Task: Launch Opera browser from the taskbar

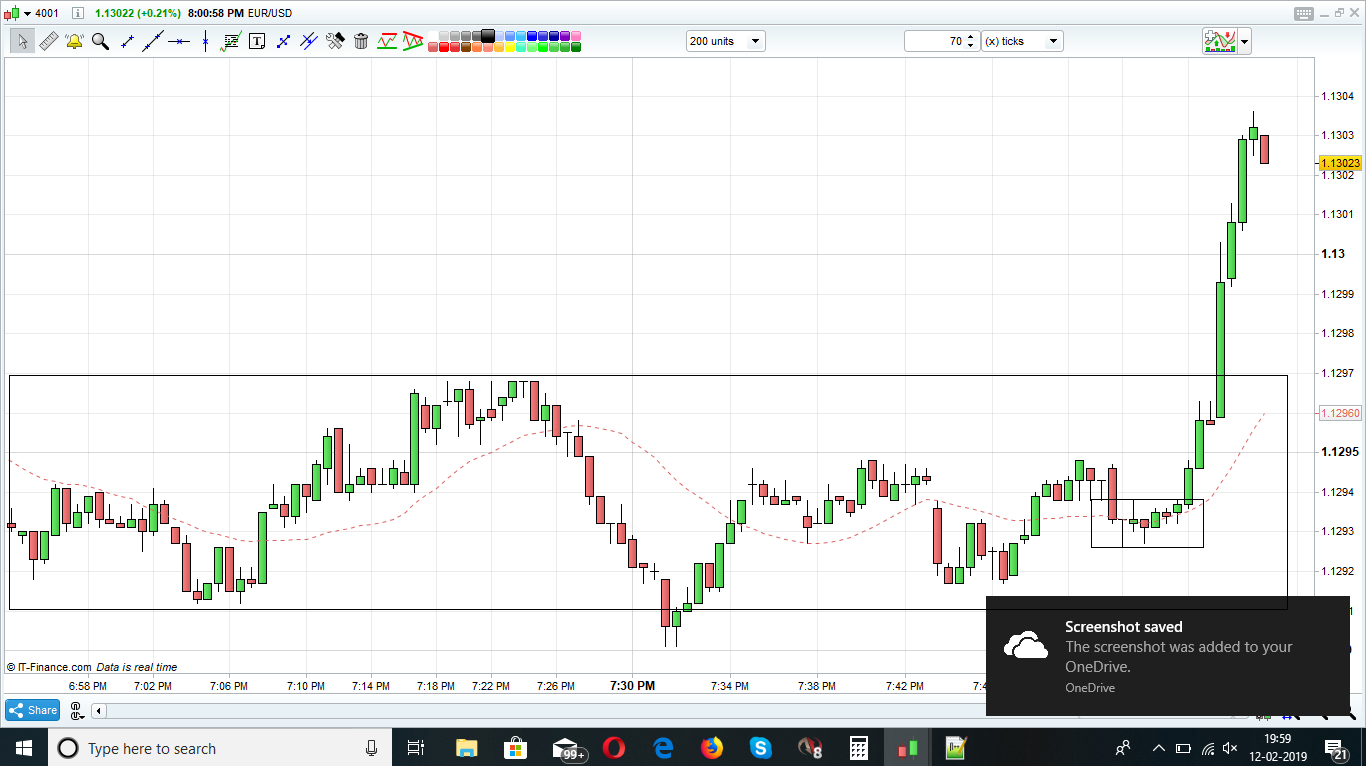Action: 614,748
